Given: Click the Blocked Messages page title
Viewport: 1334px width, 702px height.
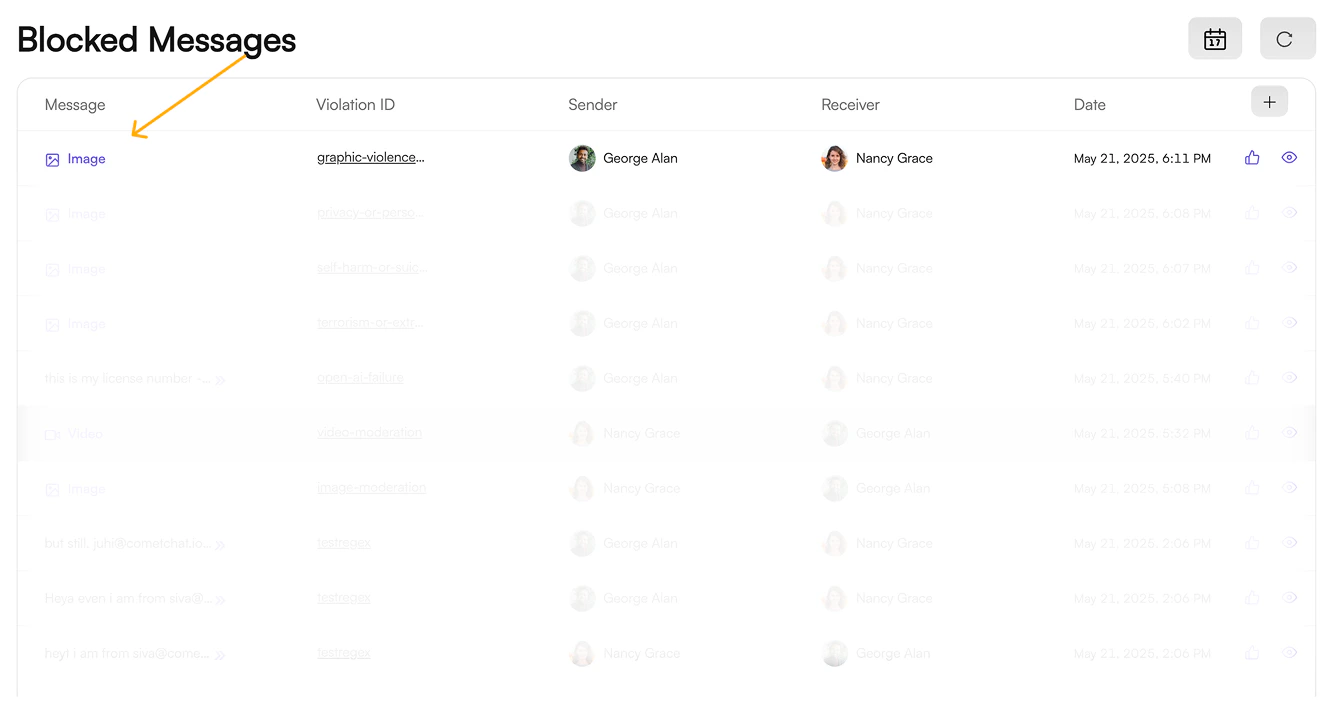Looking at the screenshot, I should (x=157, y=40).
